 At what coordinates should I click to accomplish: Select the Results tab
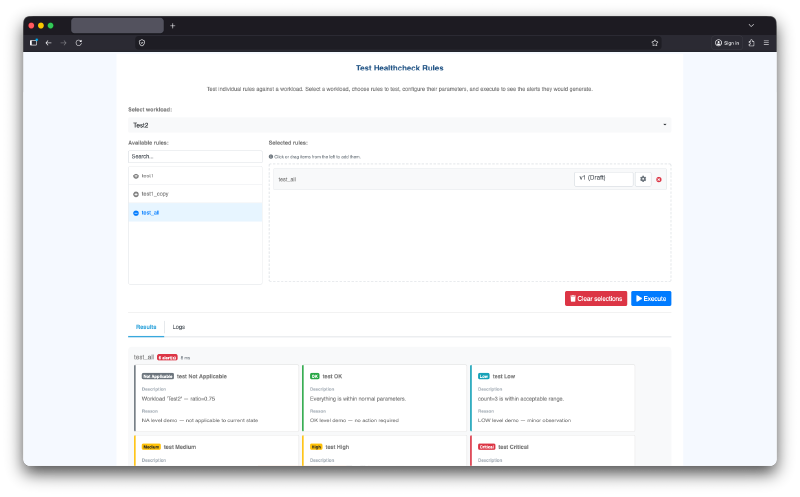[146, 327]
